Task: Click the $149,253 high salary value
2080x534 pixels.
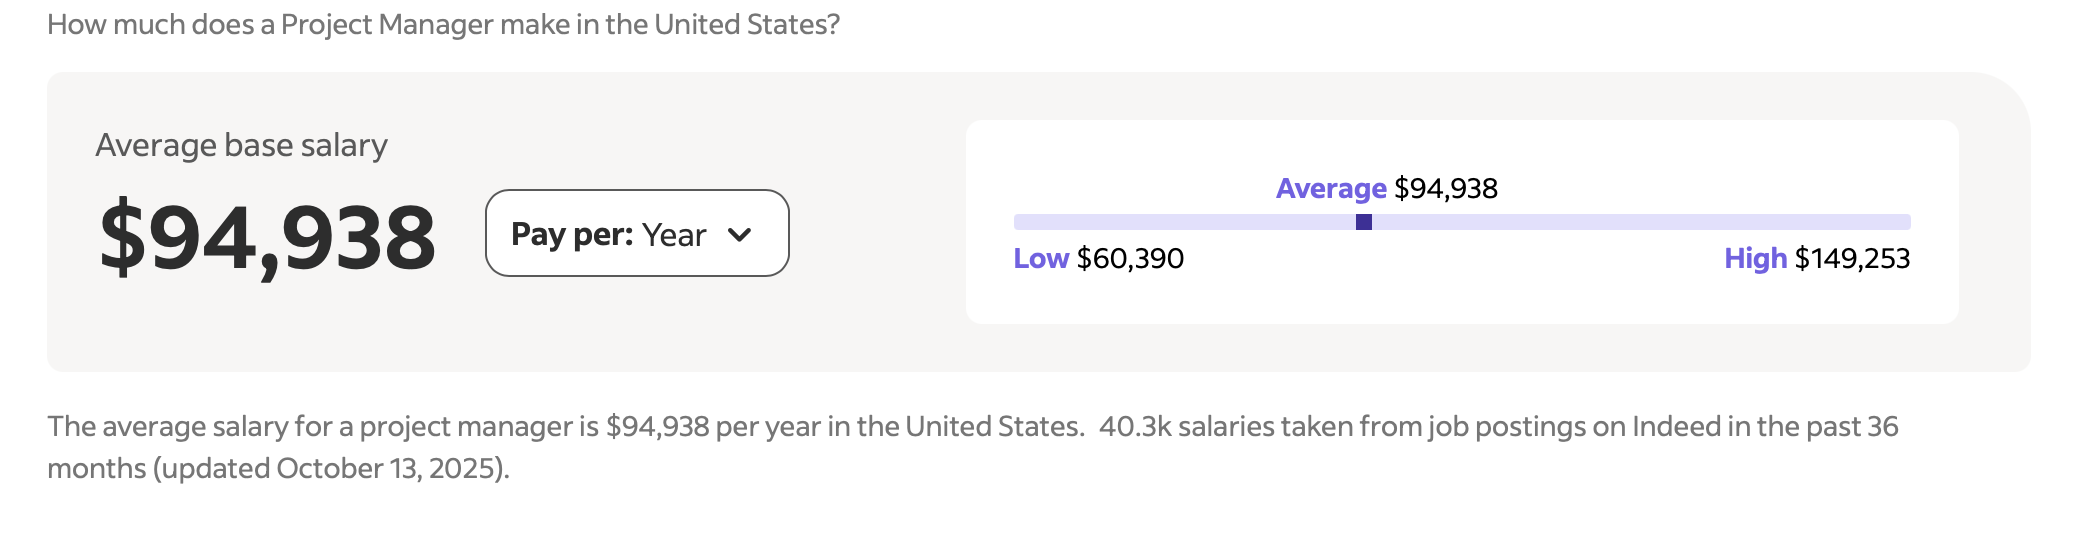Action: pyautogui.click(x=1852, y=258)
